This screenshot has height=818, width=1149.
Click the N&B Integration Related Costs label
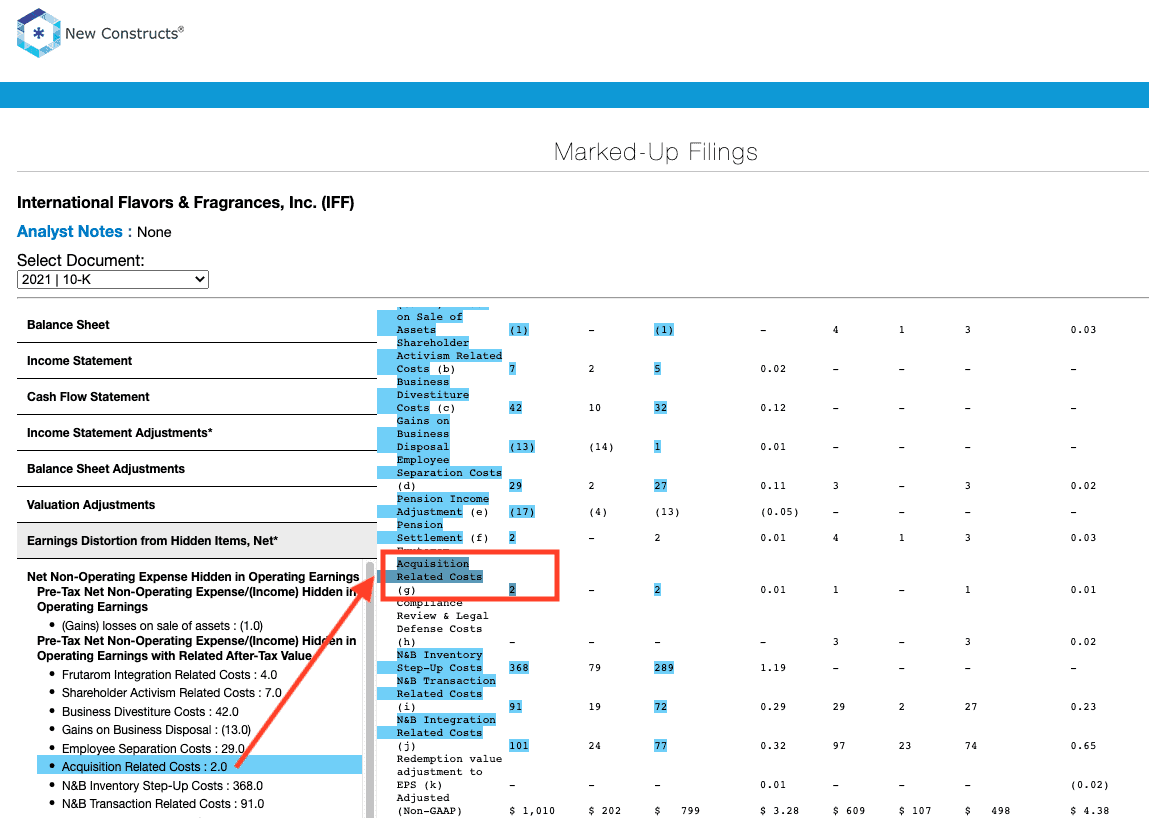[x=446, y=726]
